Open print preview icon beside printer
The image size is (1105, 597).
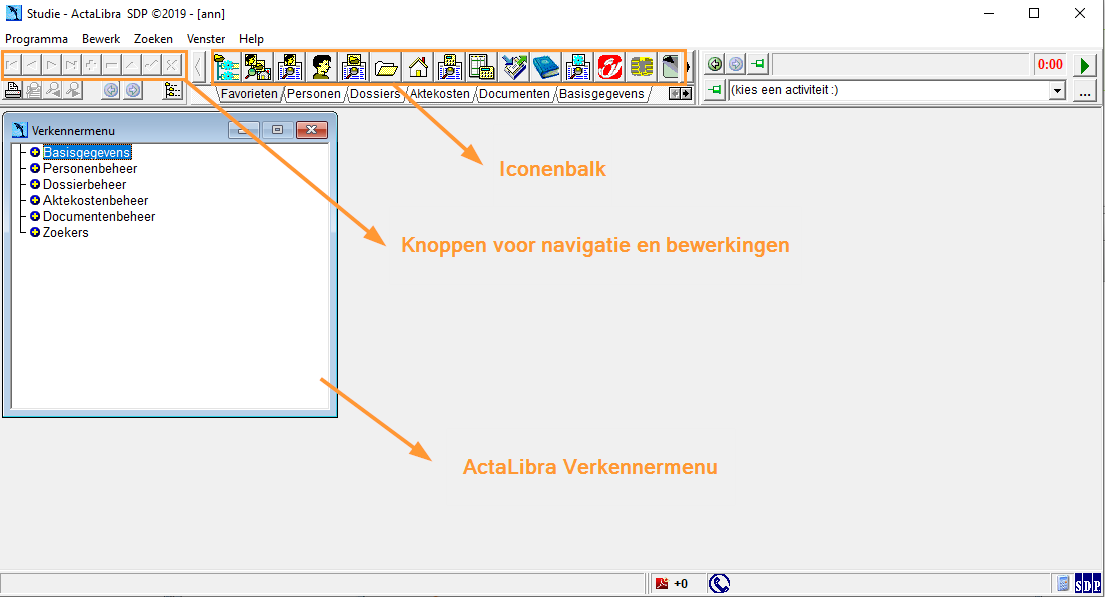33,90
